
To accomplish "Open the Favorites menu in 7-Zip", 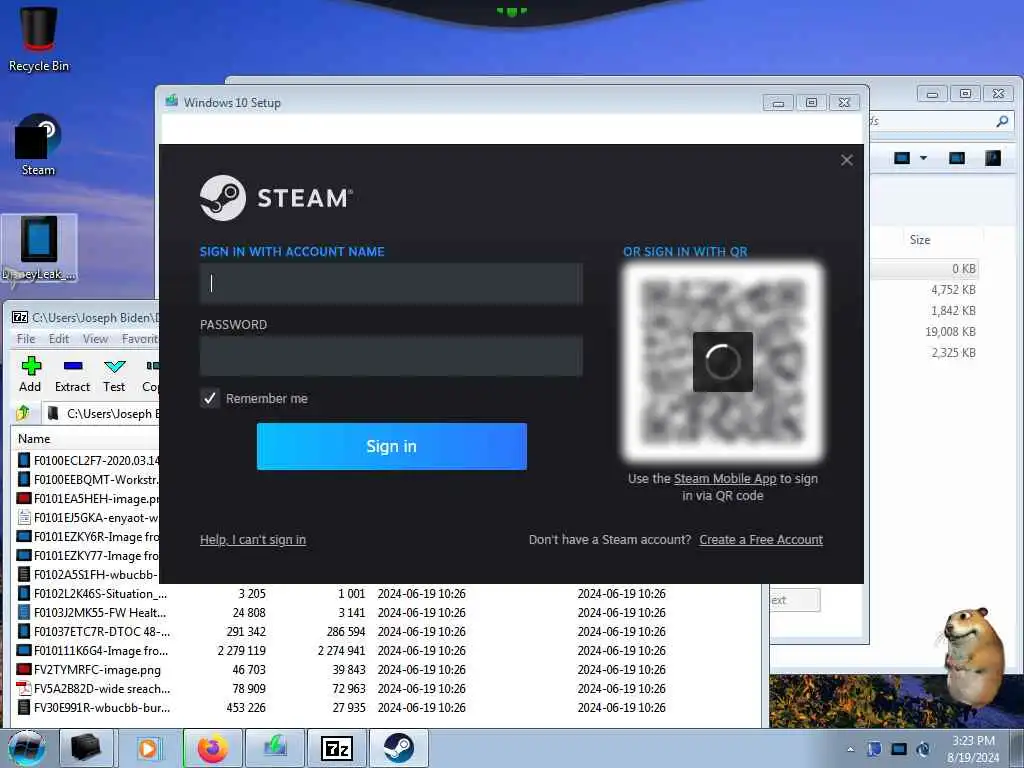I will tap(140, 338).
